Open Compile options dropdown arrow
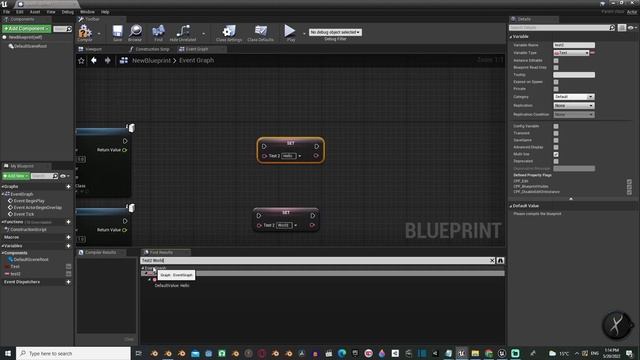The width and height of the screenshot is (640, 360). click(x=99, y=34)
